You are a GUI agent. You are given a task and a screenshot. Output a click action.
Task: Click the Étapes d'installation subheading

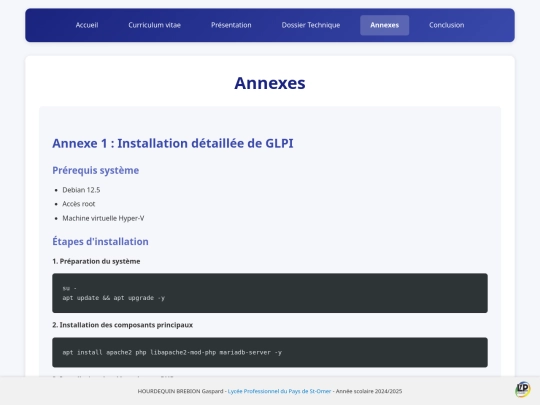(x=100, y=241)
